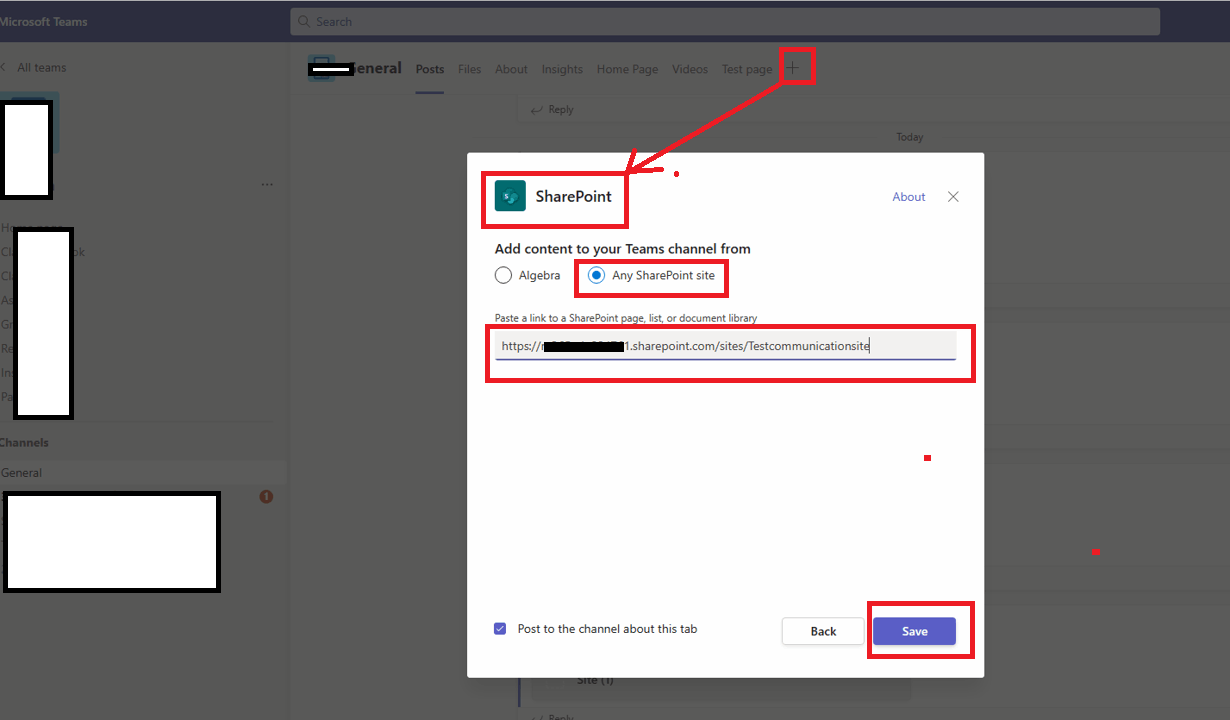Open the About link in dialog
Screen dimensions: 1230x720
pyautogui.click(x=909, y=197)
